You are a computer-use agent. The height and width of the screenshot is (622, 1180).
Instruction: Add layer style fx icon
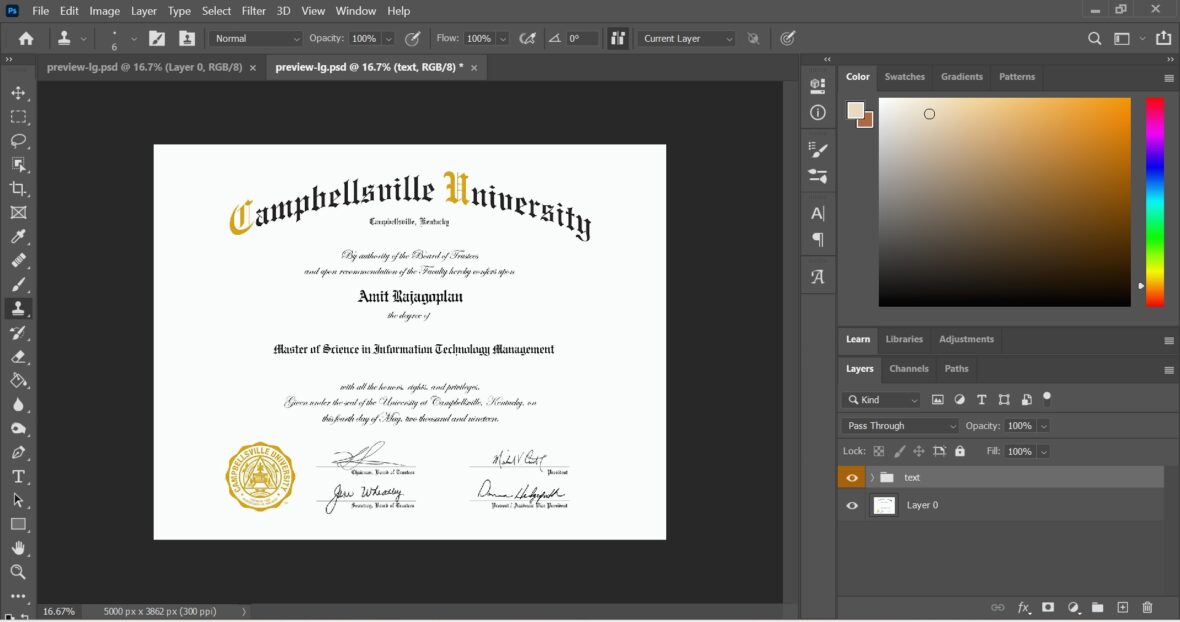pyautogui.click(x=1023, y=607)
